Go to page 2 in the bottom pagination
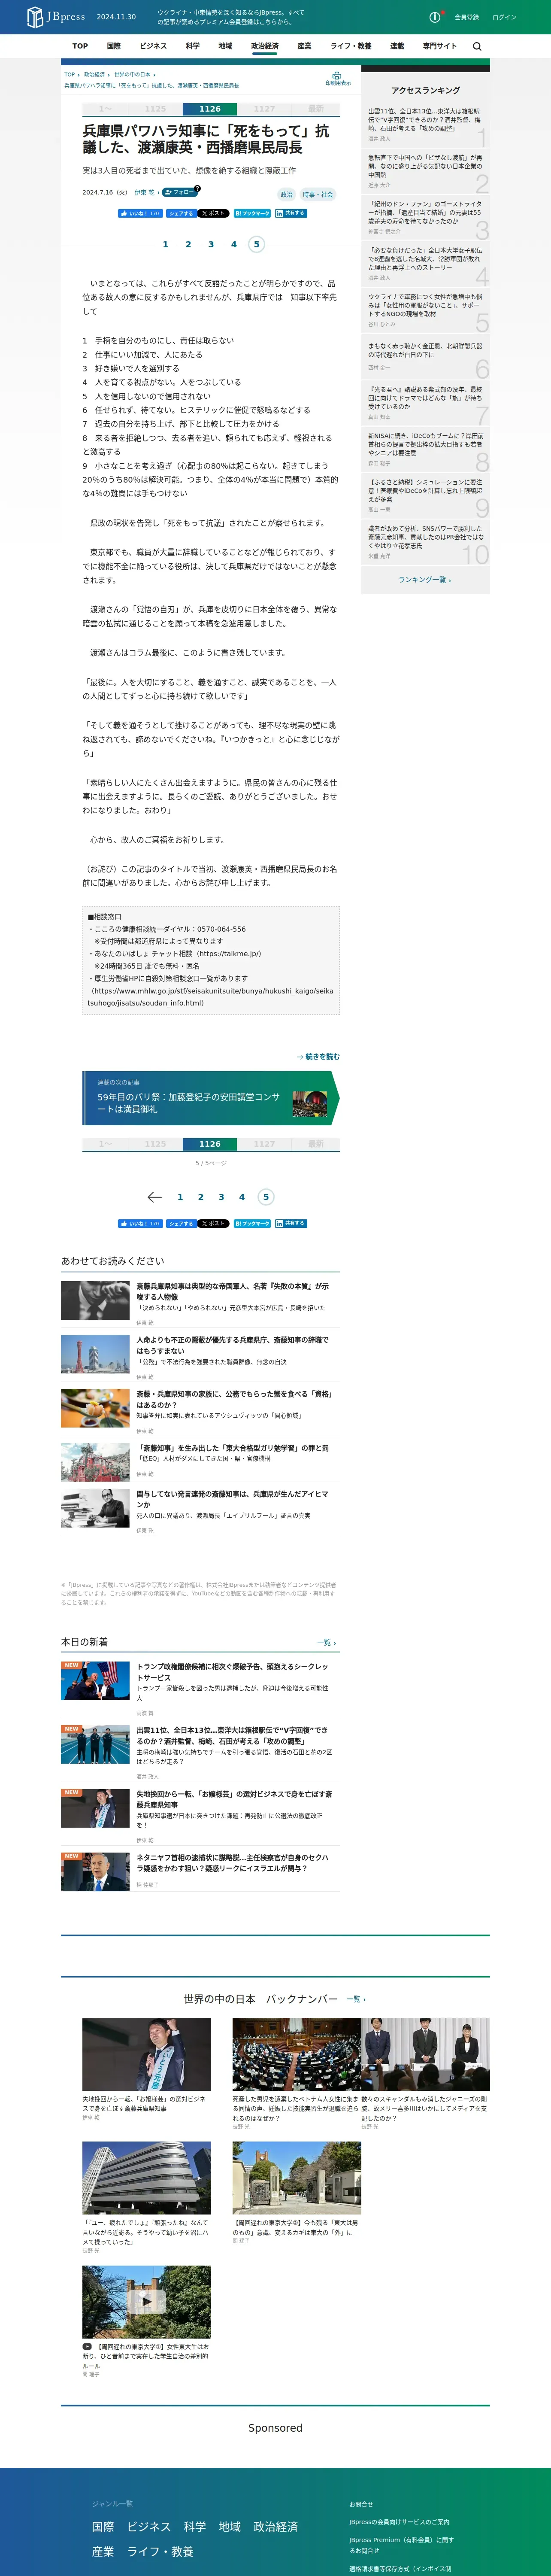This screenshot has height=2576, width=551. 200,1197
